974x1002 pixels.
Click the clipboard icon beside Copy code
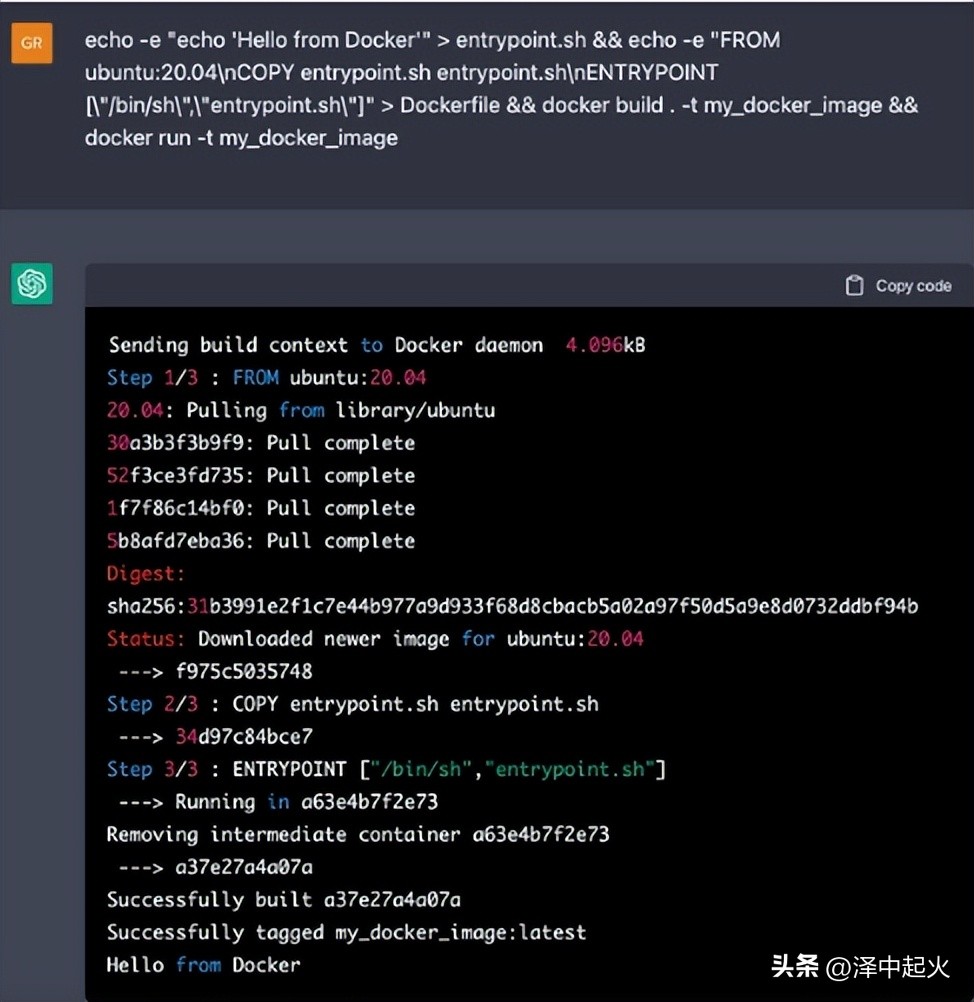(855, 285)
